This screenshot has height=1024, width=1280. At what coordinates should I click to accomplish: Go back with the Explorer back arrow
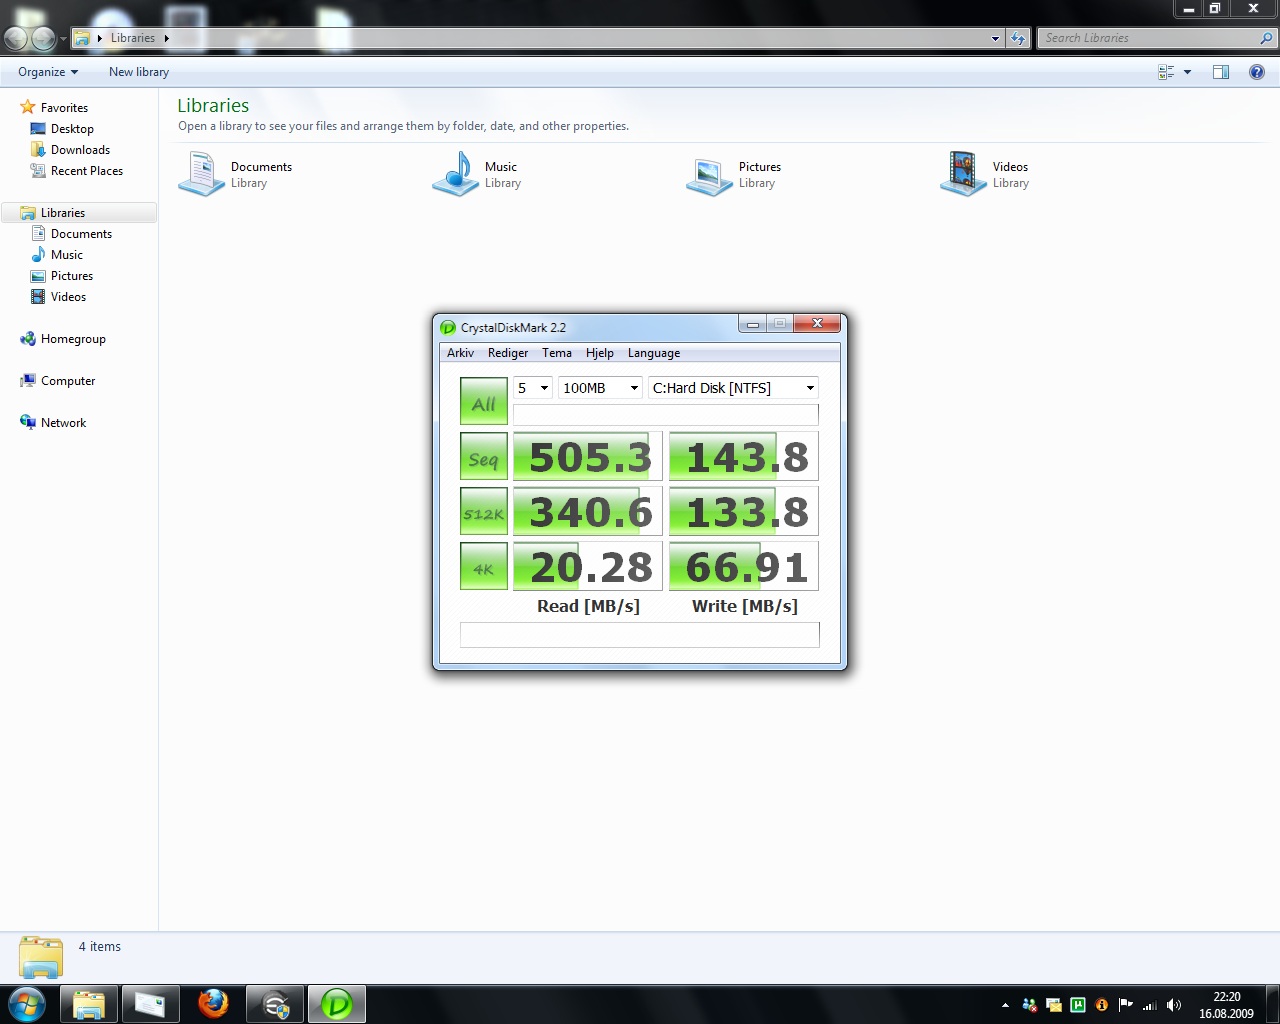click(16, 38)
